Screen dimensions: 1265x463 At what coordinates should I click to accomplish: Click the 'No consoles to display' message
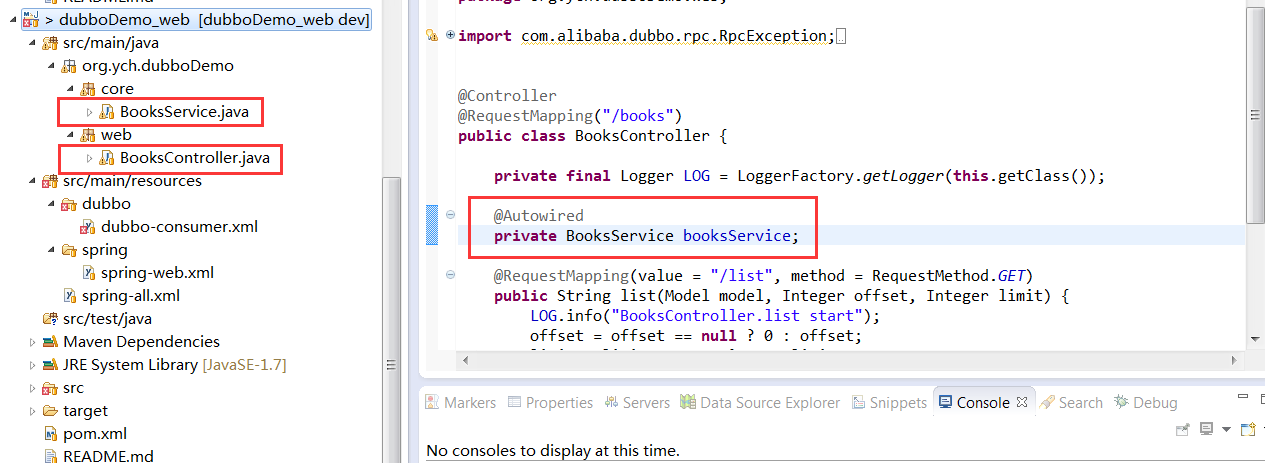[x=553, y=451]
